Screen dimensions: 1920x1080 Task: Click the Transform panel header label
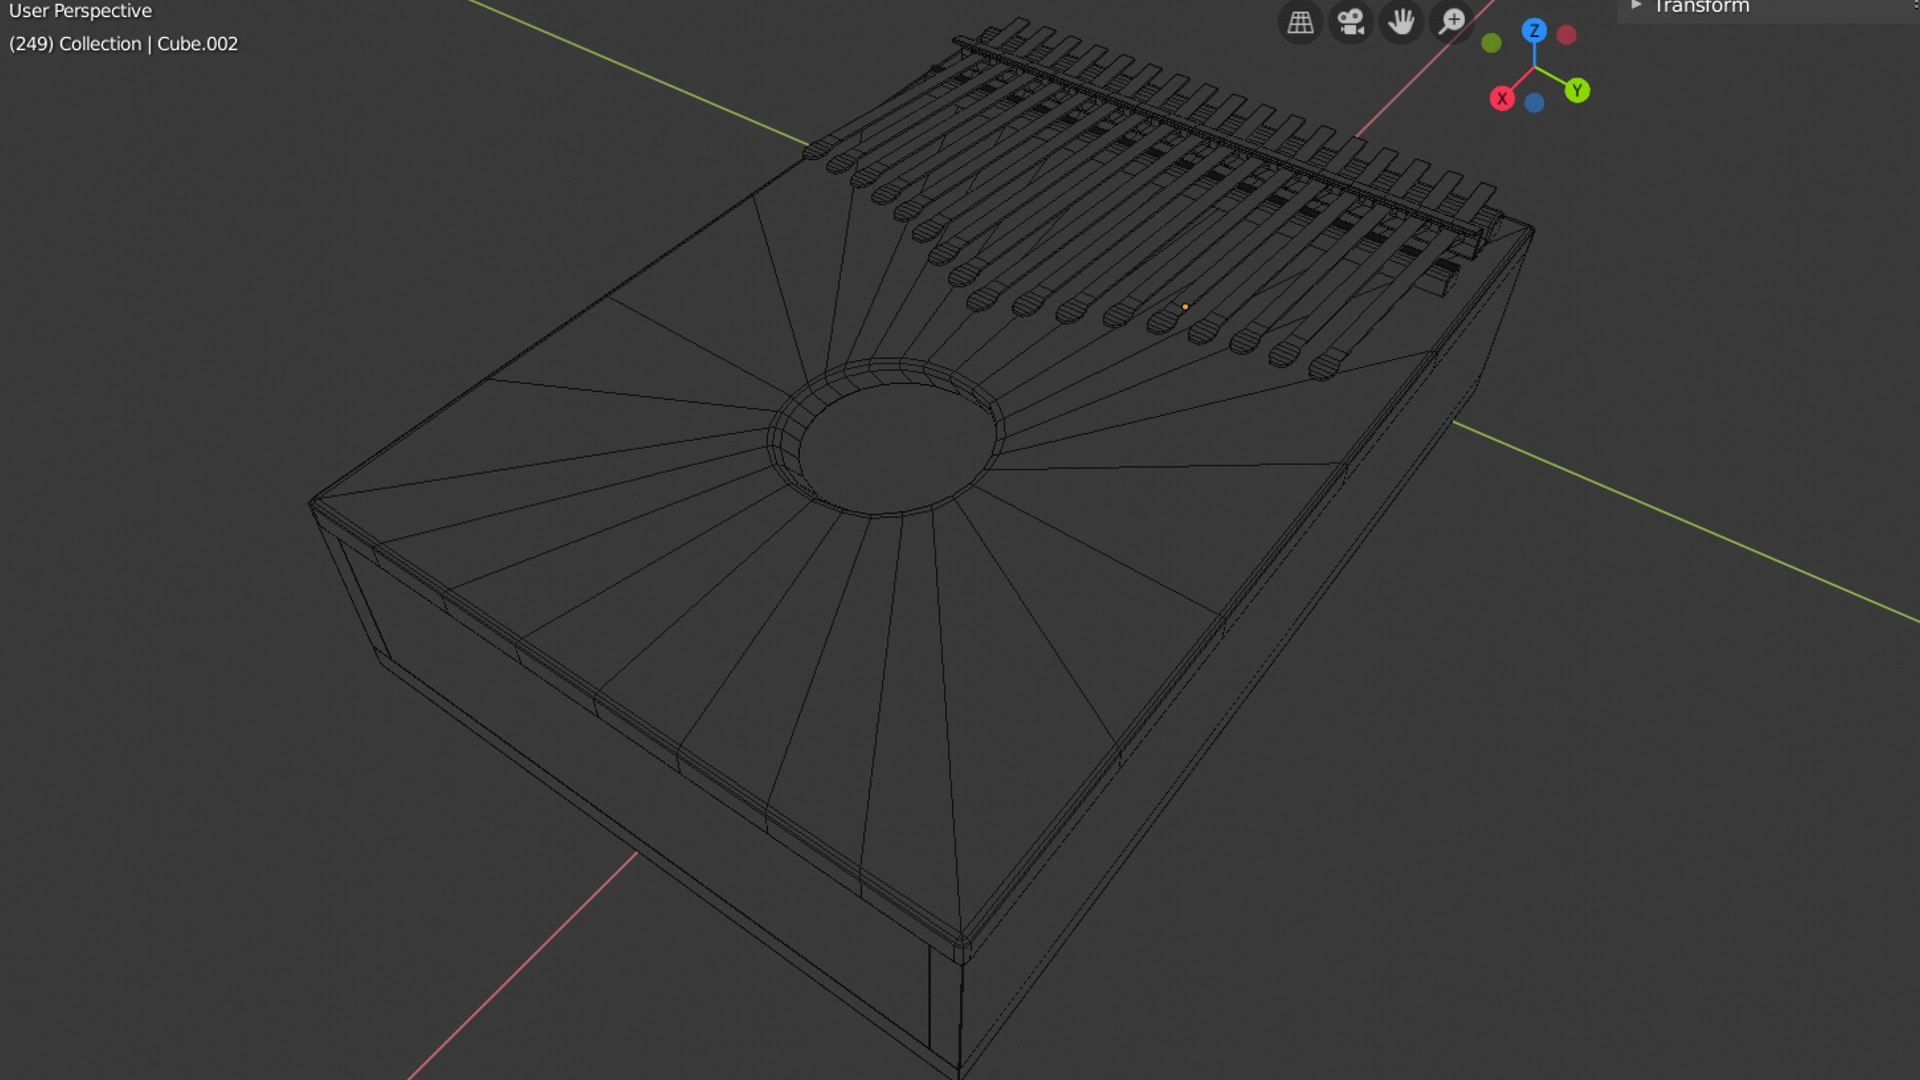[1701, 7]
